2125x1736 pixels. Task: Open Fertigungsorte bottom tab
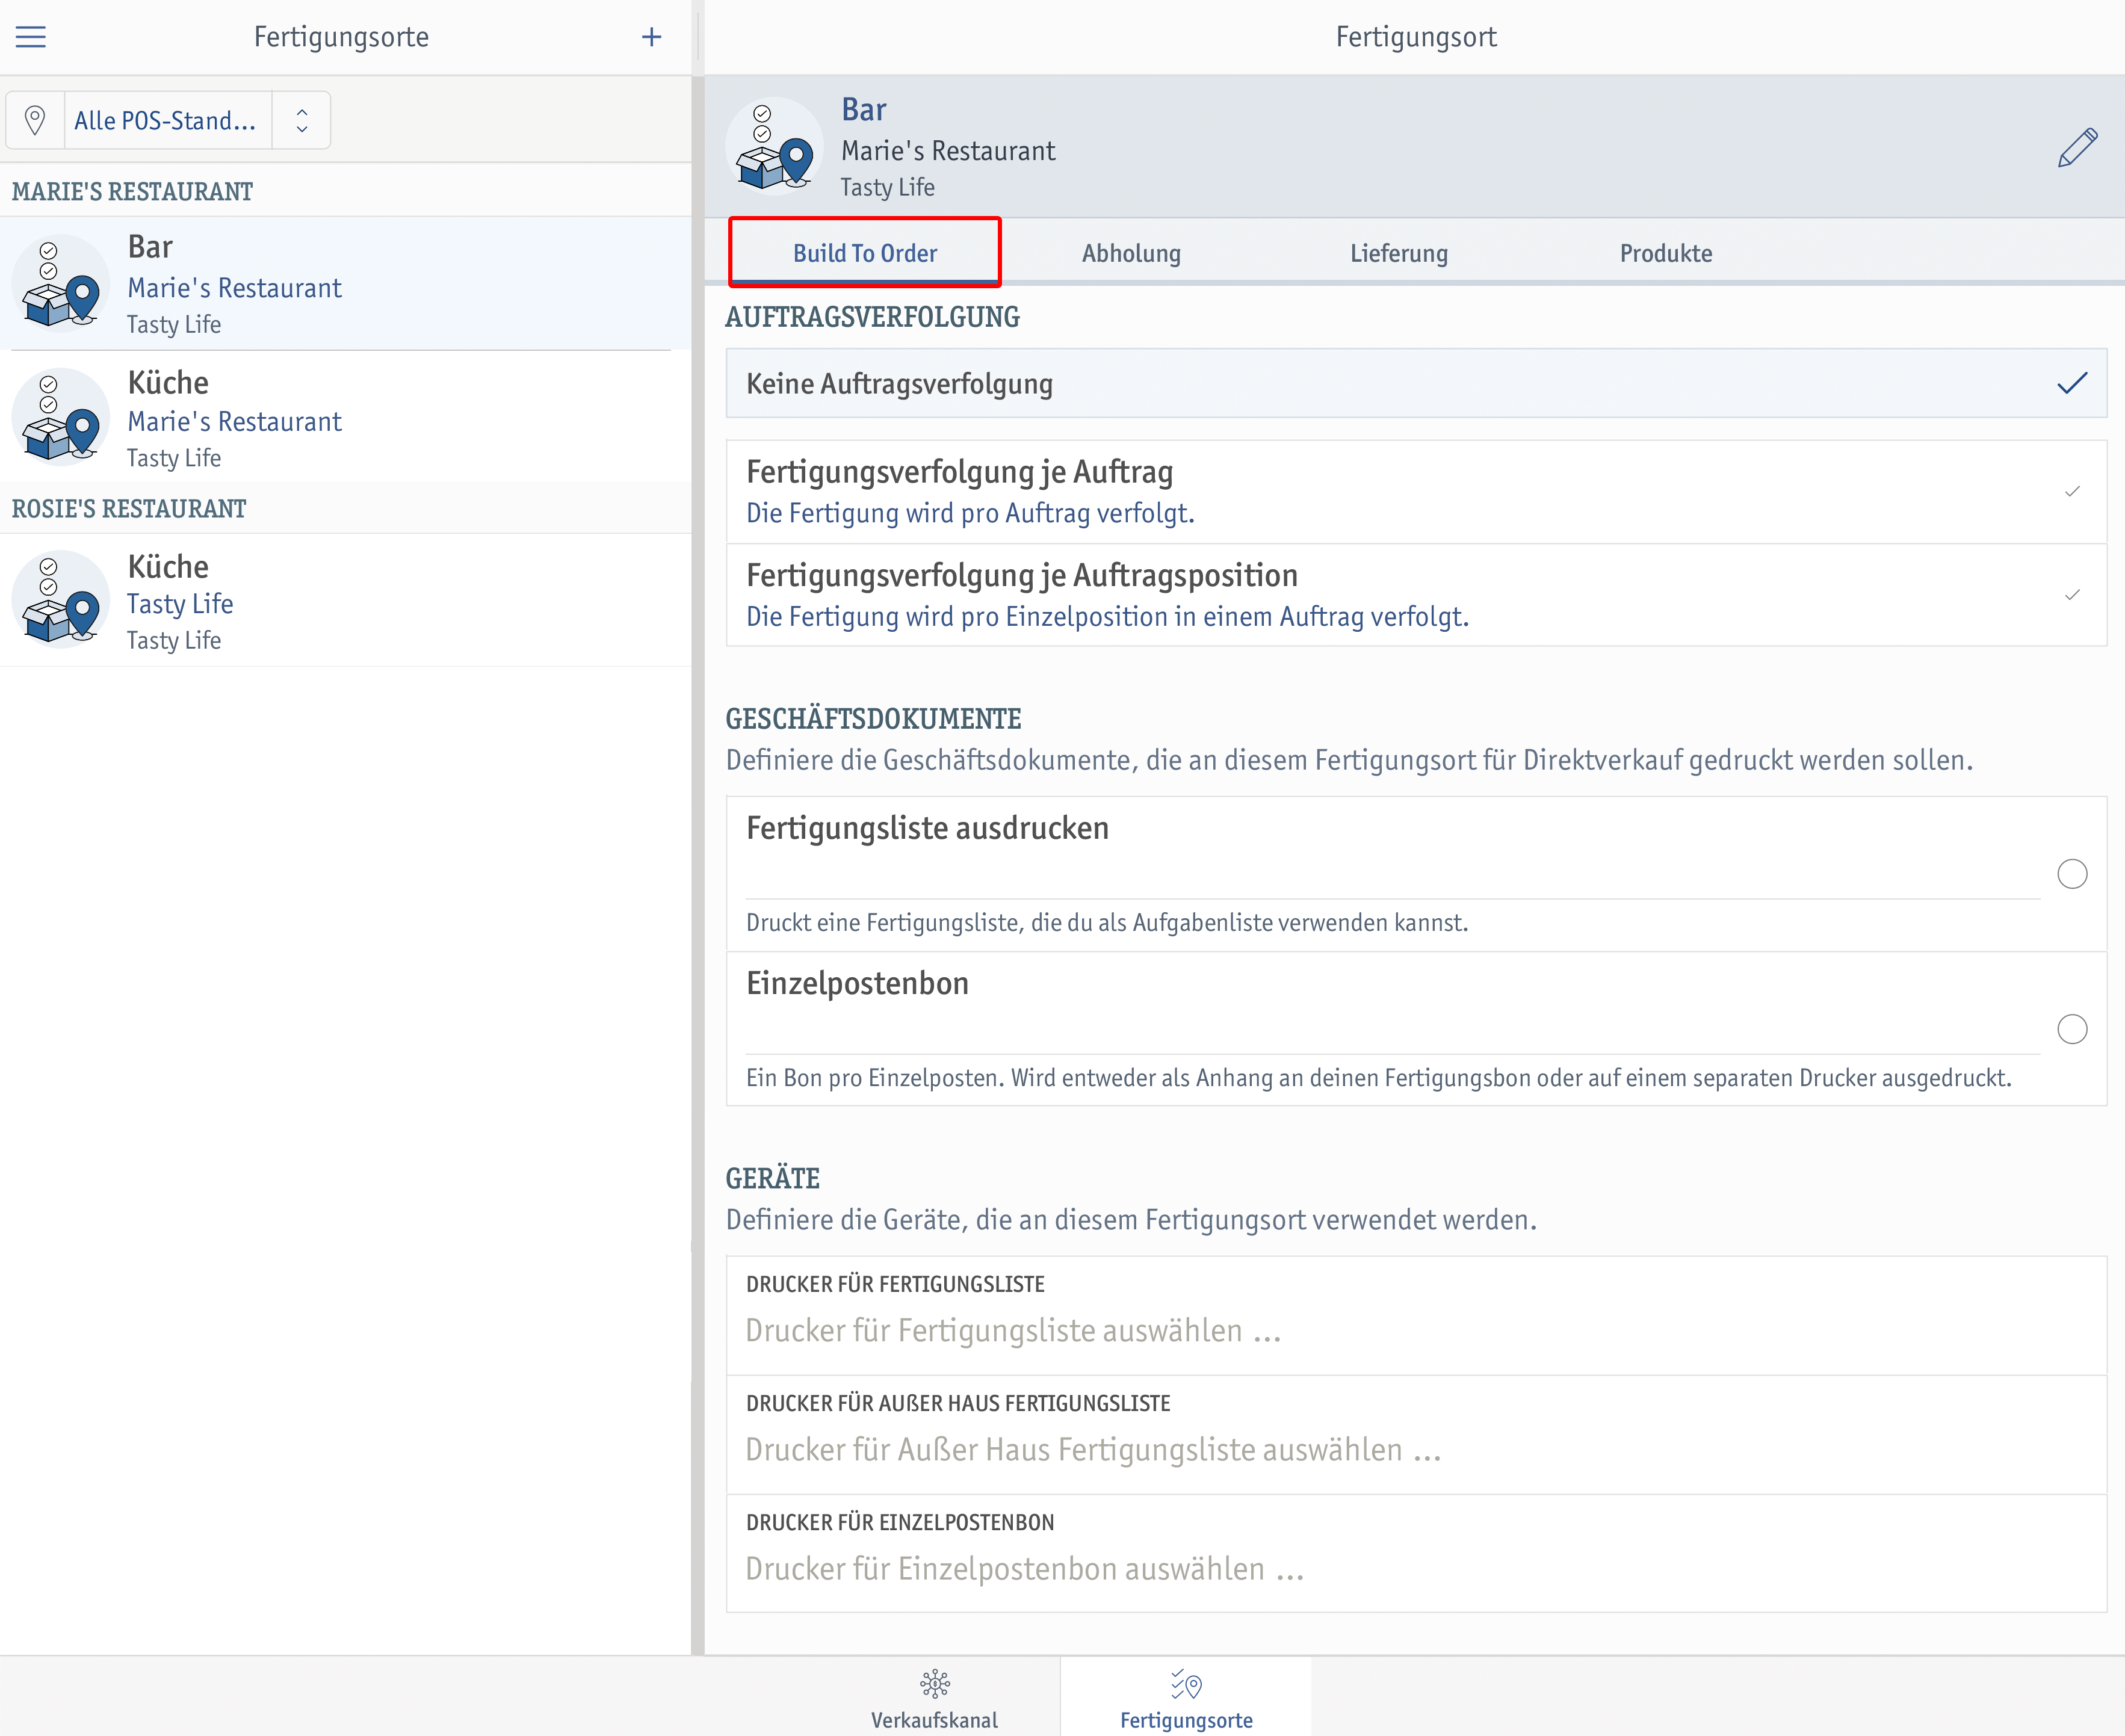pyautogui.click(x=1186, y=1697)
